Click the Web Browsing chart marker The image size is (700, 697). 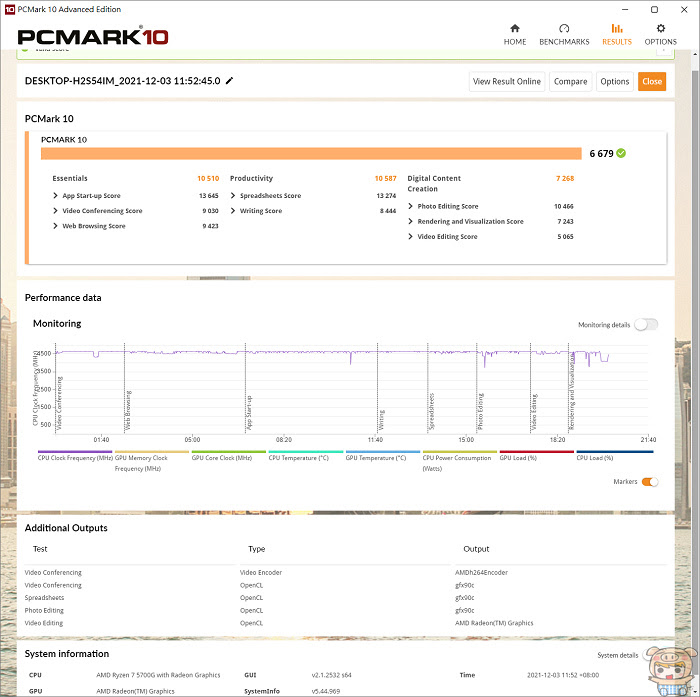128,410
